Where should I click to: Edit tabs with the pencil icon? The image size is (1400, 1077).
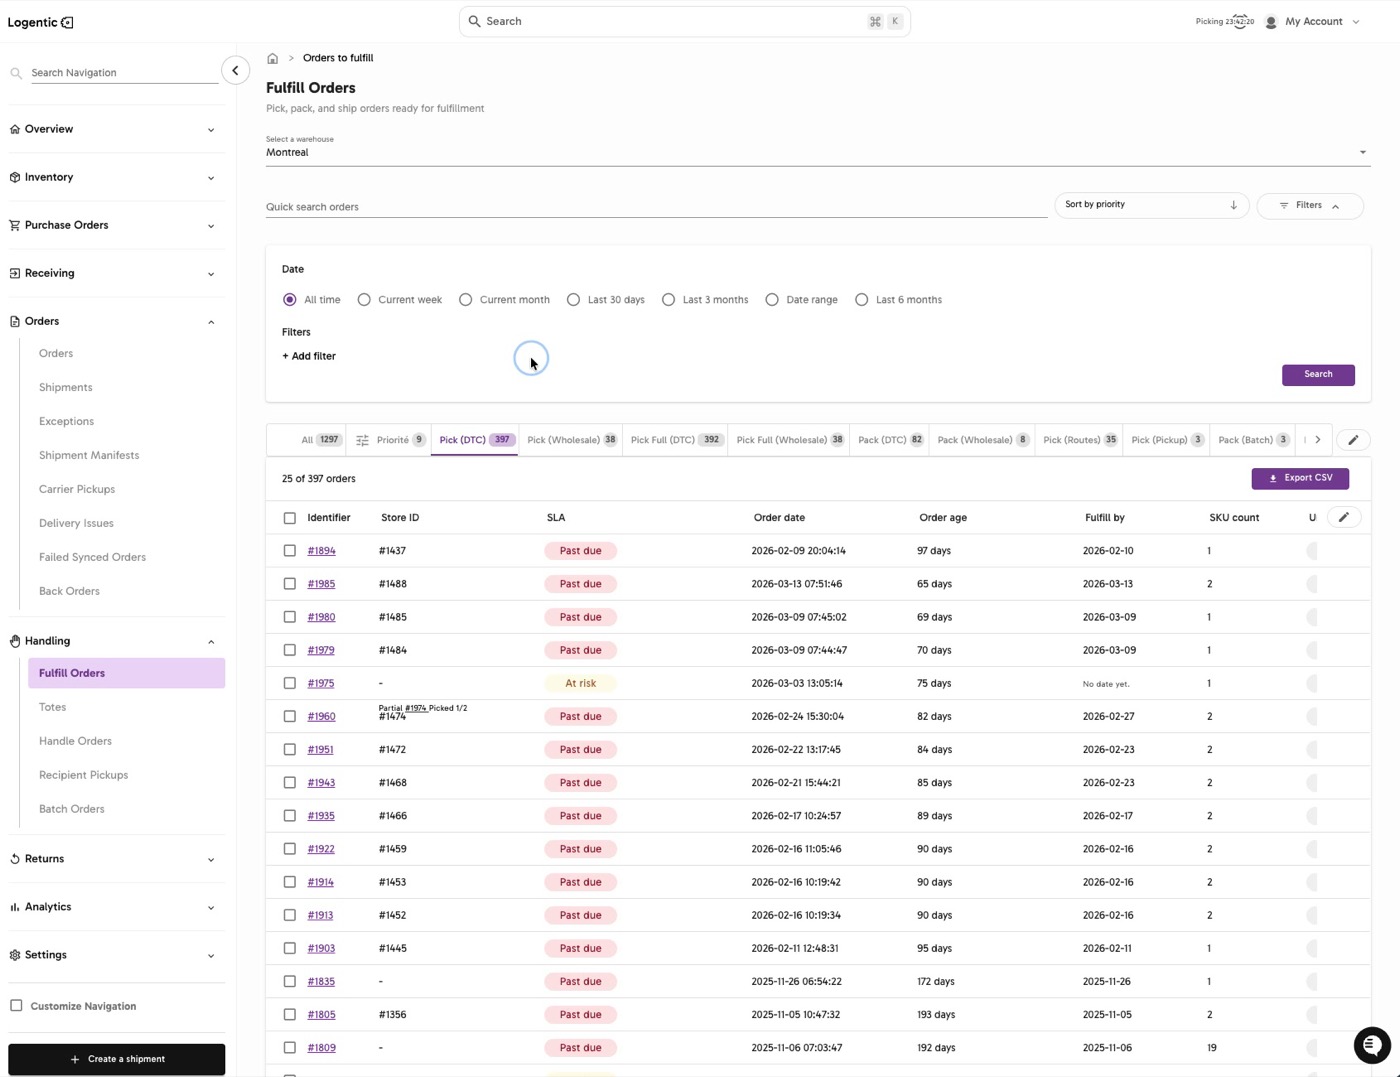(x=1353, y=440)
